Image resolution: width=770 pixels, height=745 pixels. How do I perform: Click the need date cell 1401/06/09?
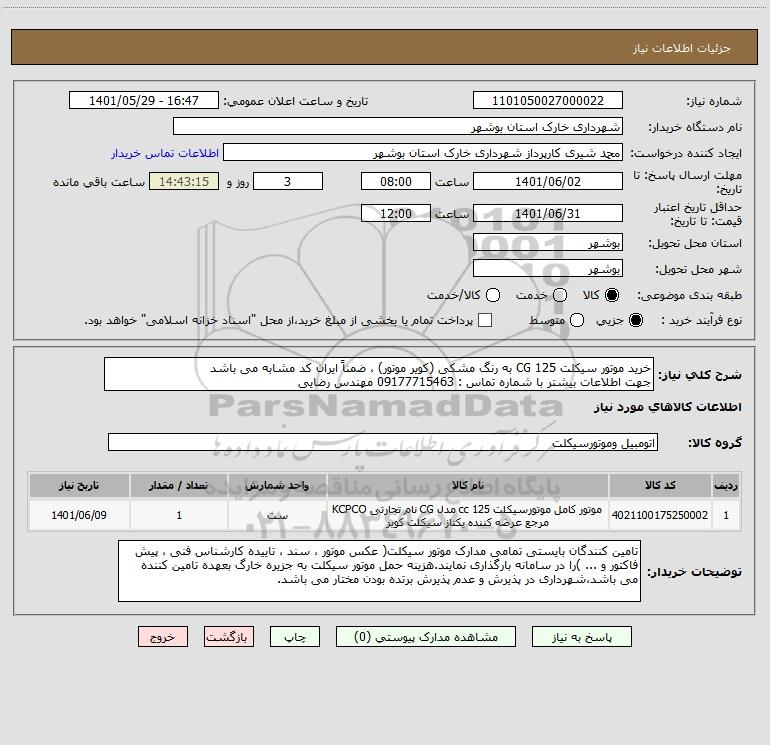79,515
